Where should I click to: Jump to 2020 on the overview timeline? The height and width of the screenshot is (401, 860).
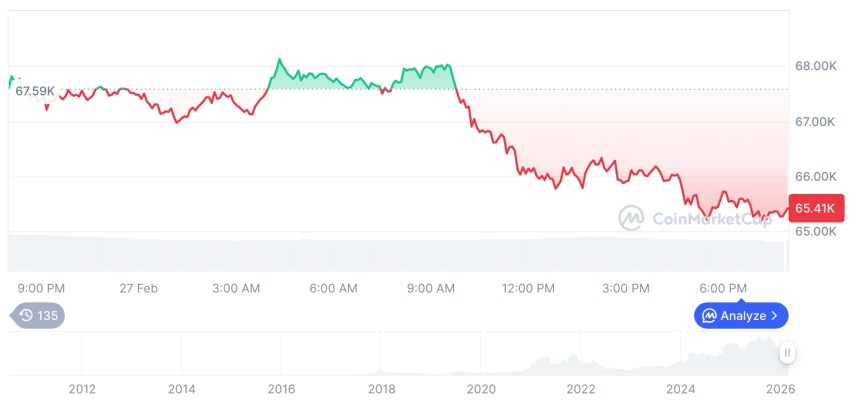pyautogui.click(x=481, y=389)
